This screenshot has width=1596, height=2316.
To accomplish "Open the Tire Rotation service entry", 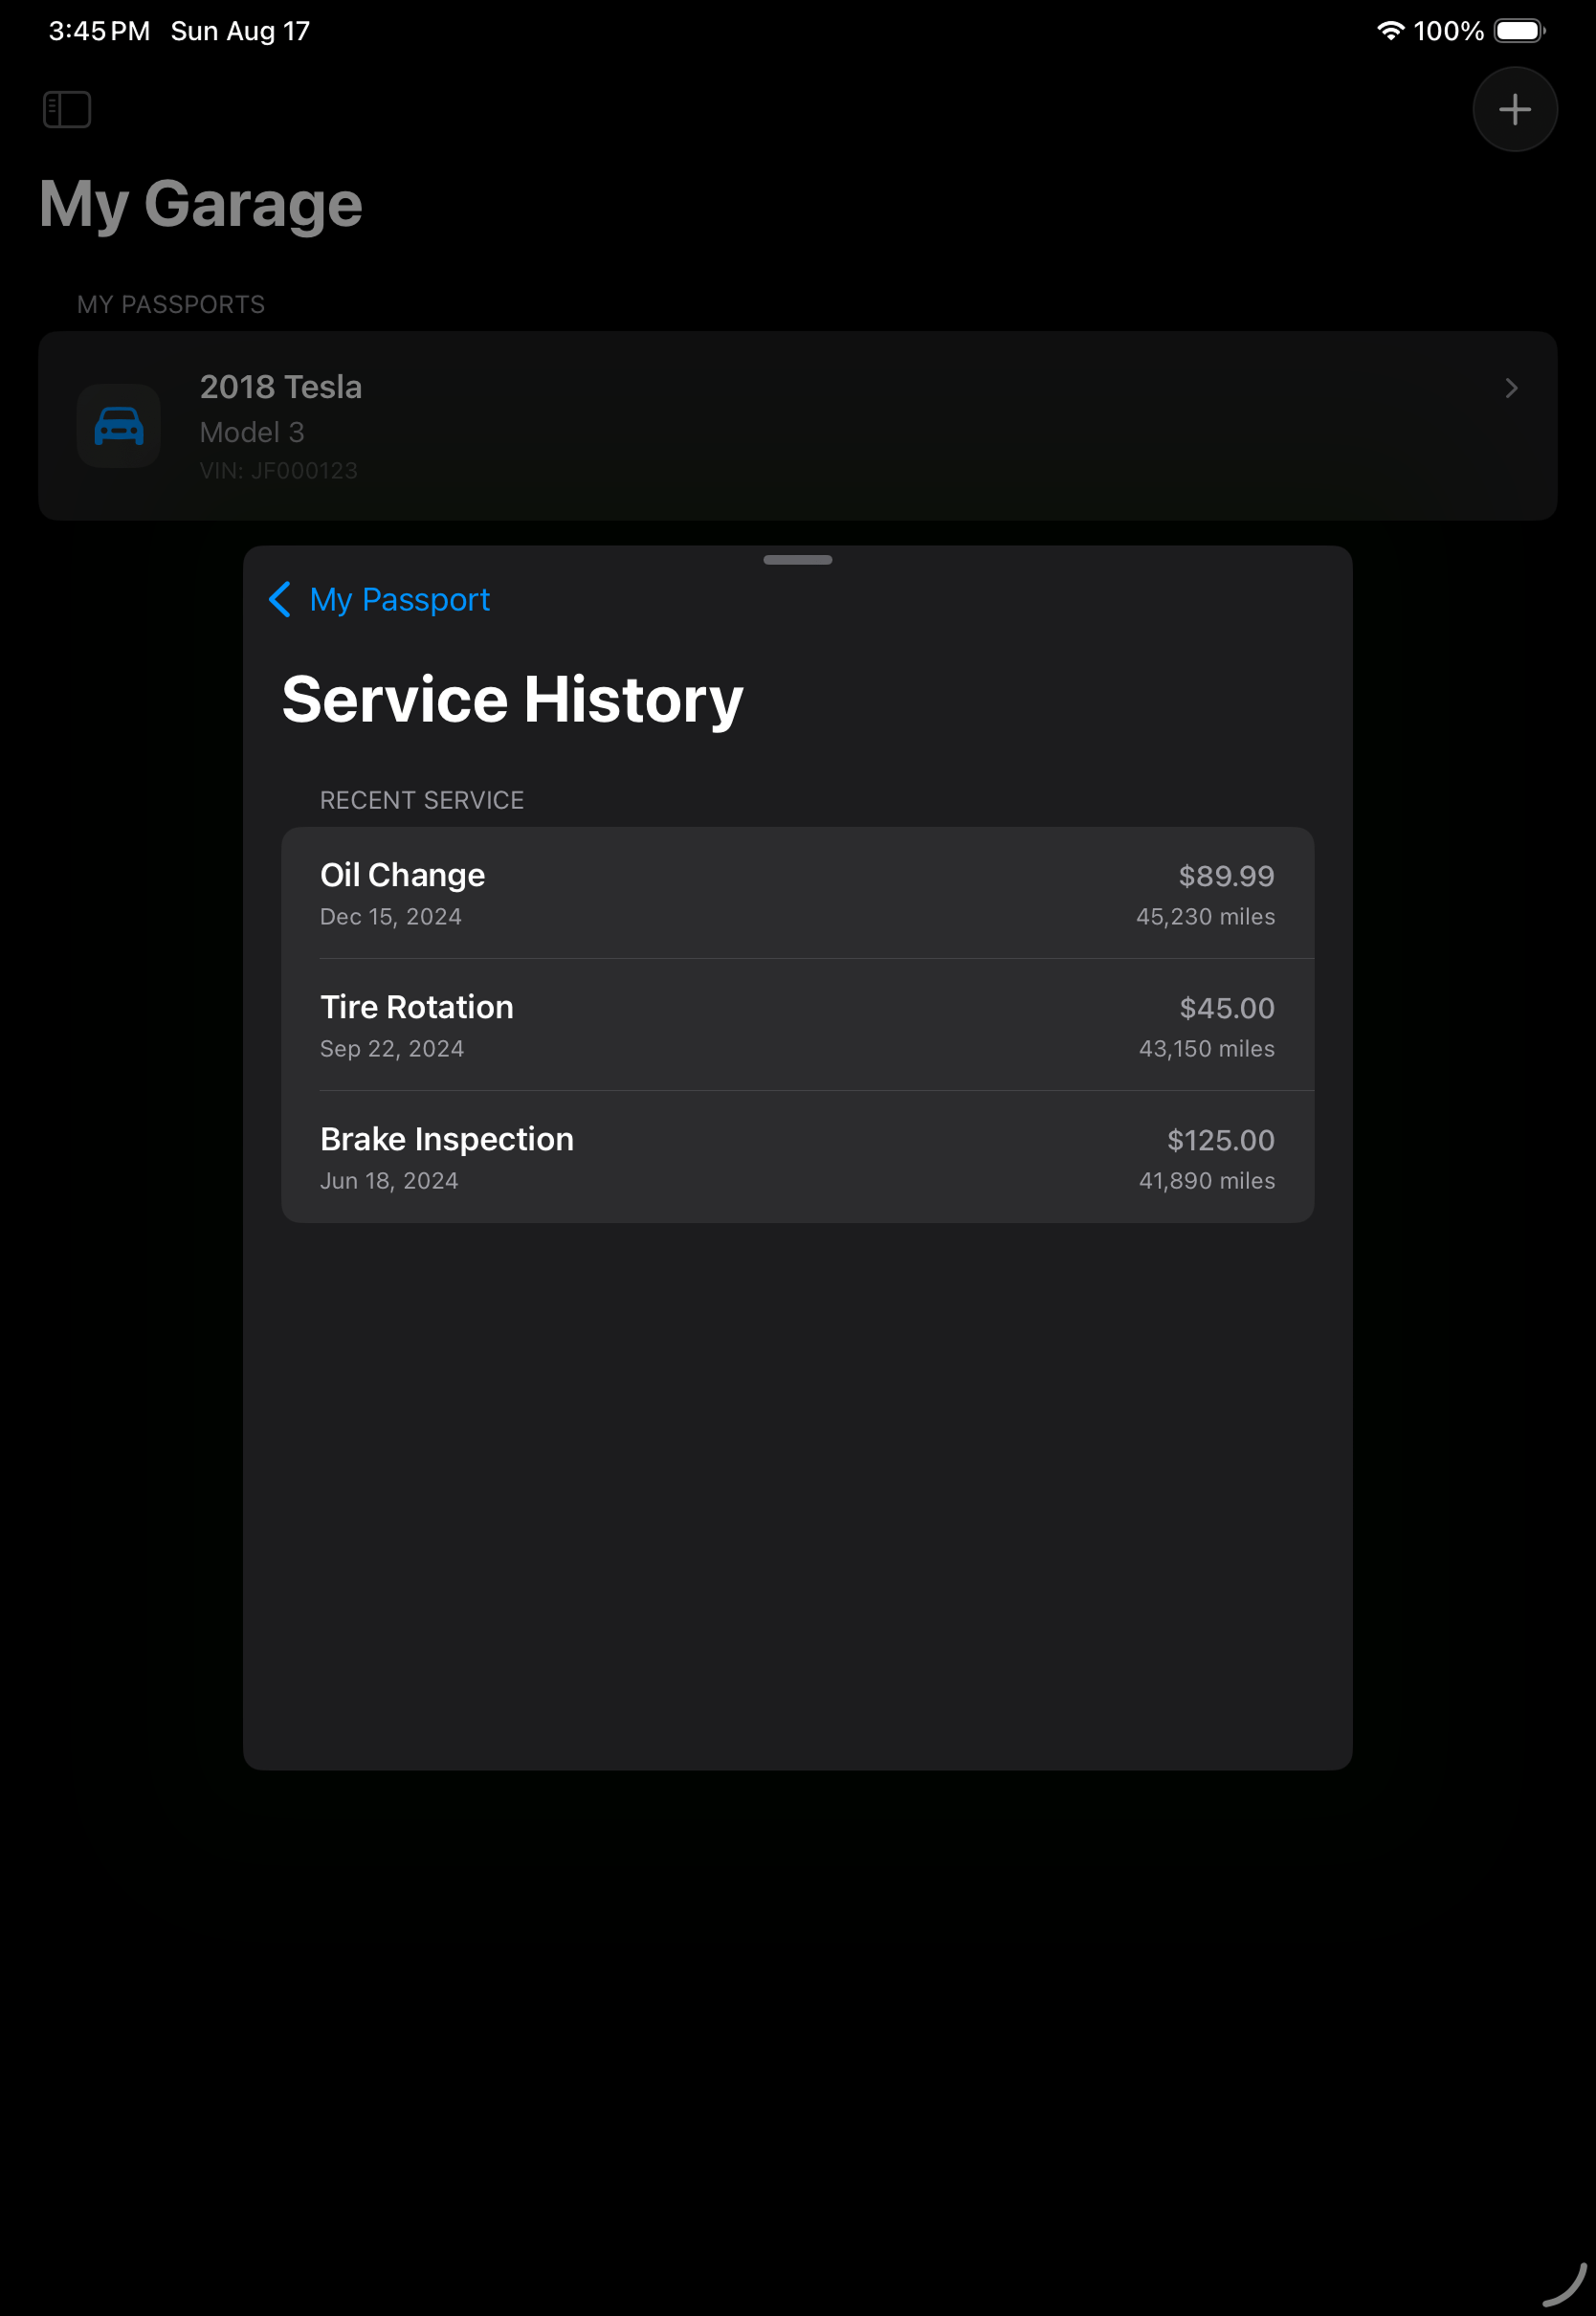I will [797, 1025].
